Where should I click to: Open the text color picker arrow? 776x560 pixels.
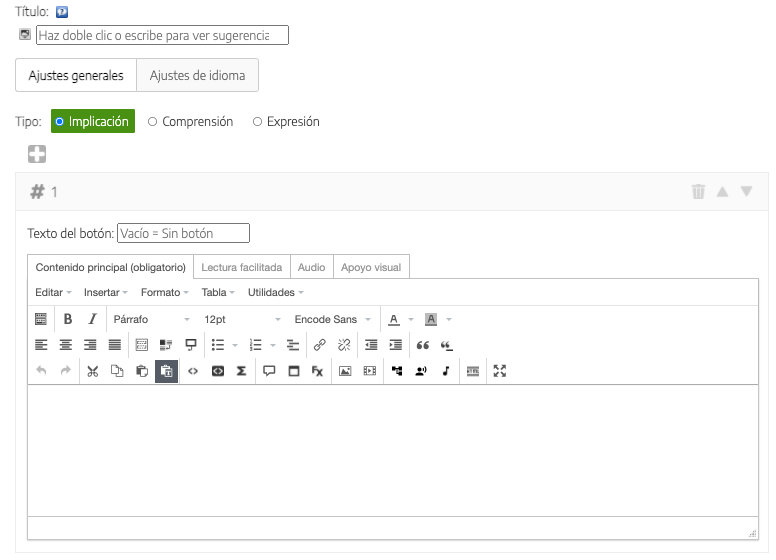click(410, 319)
